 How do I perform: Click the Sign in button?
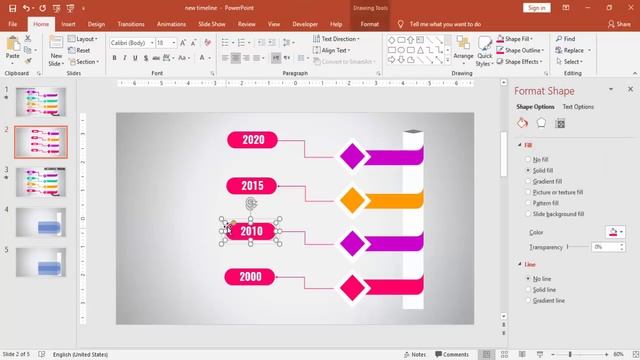[x=536, y=8]
